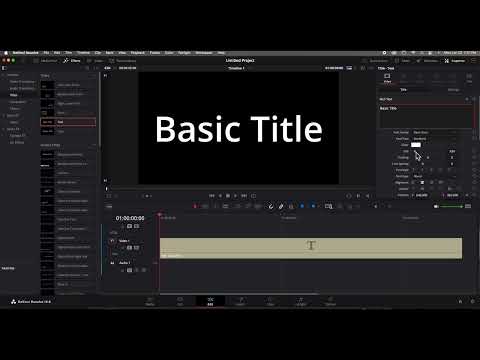The width and height of the screenshot is (480, 360).
Task: Click the title clip T icon in timeline
Action: (311, 246)
